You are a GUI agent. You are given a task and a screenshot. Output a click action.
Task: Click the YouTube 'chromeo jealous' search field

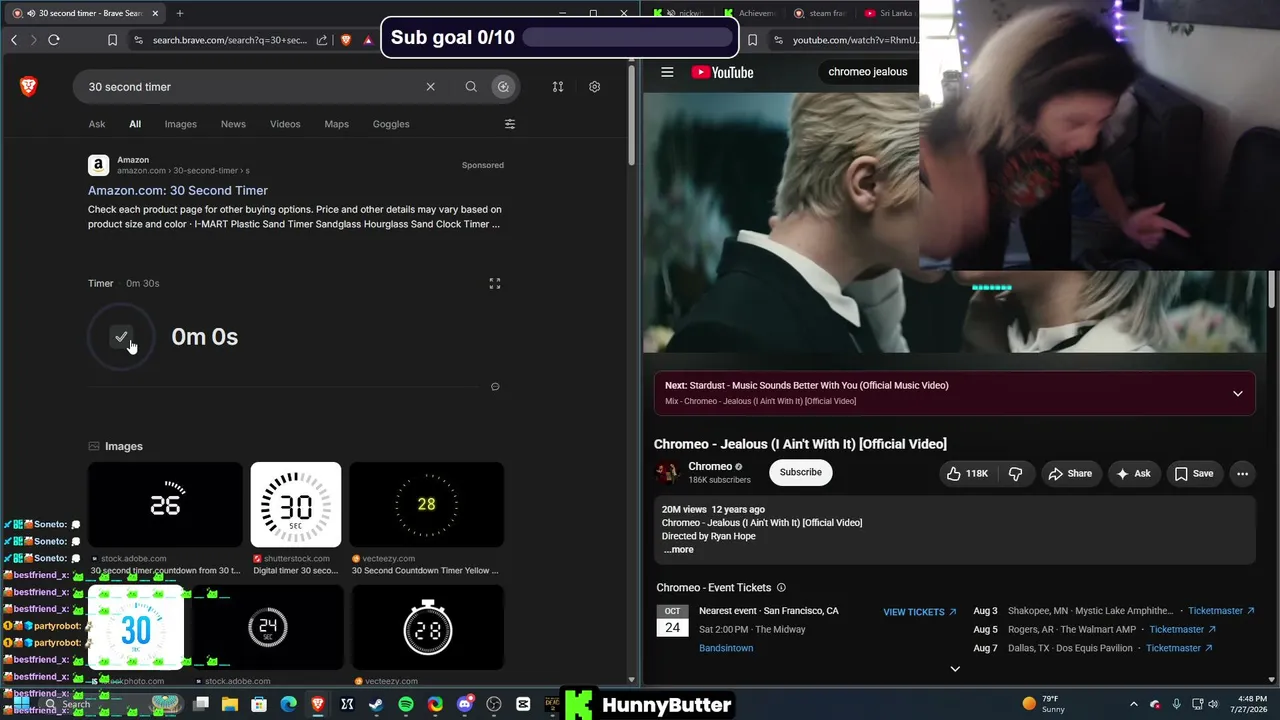coord(867,72)
